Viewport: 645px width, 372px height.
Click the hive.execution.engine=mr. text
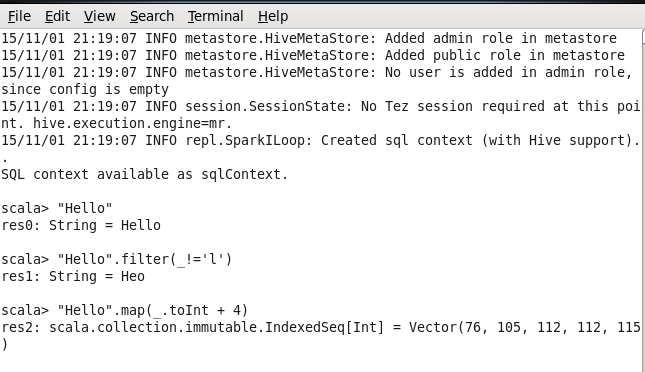click(x=132, y=123)
